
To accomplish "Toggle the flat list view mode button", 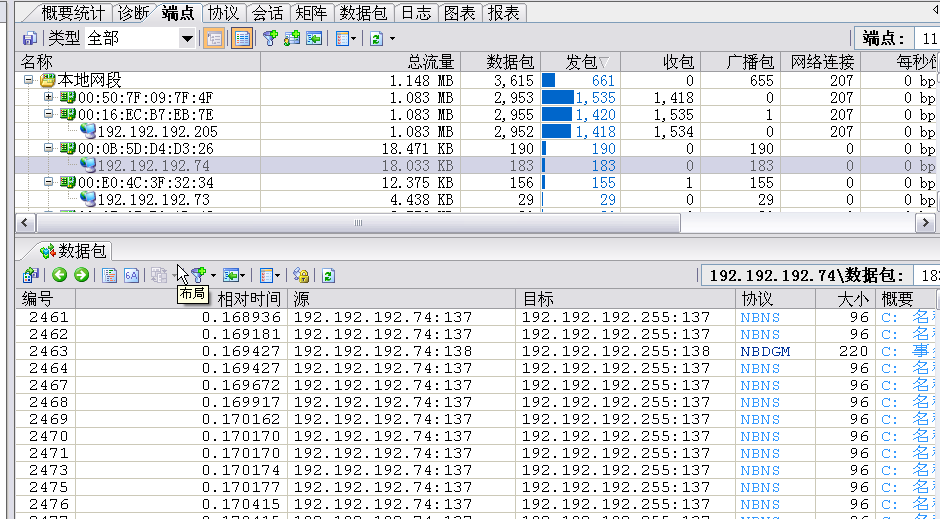I will click(241, 38).
